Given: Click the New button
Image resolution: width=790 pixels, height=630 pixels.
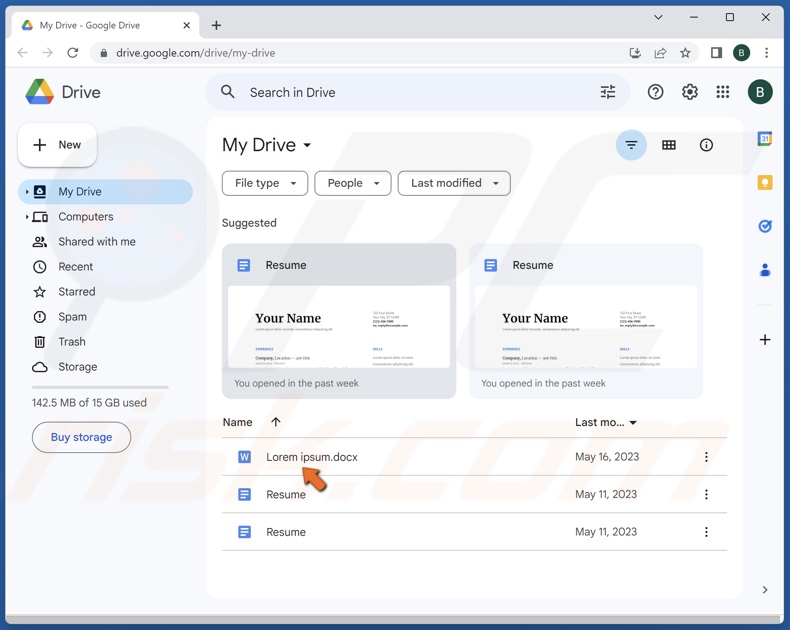Looking at the screenshot, I should tap(57, 145).
